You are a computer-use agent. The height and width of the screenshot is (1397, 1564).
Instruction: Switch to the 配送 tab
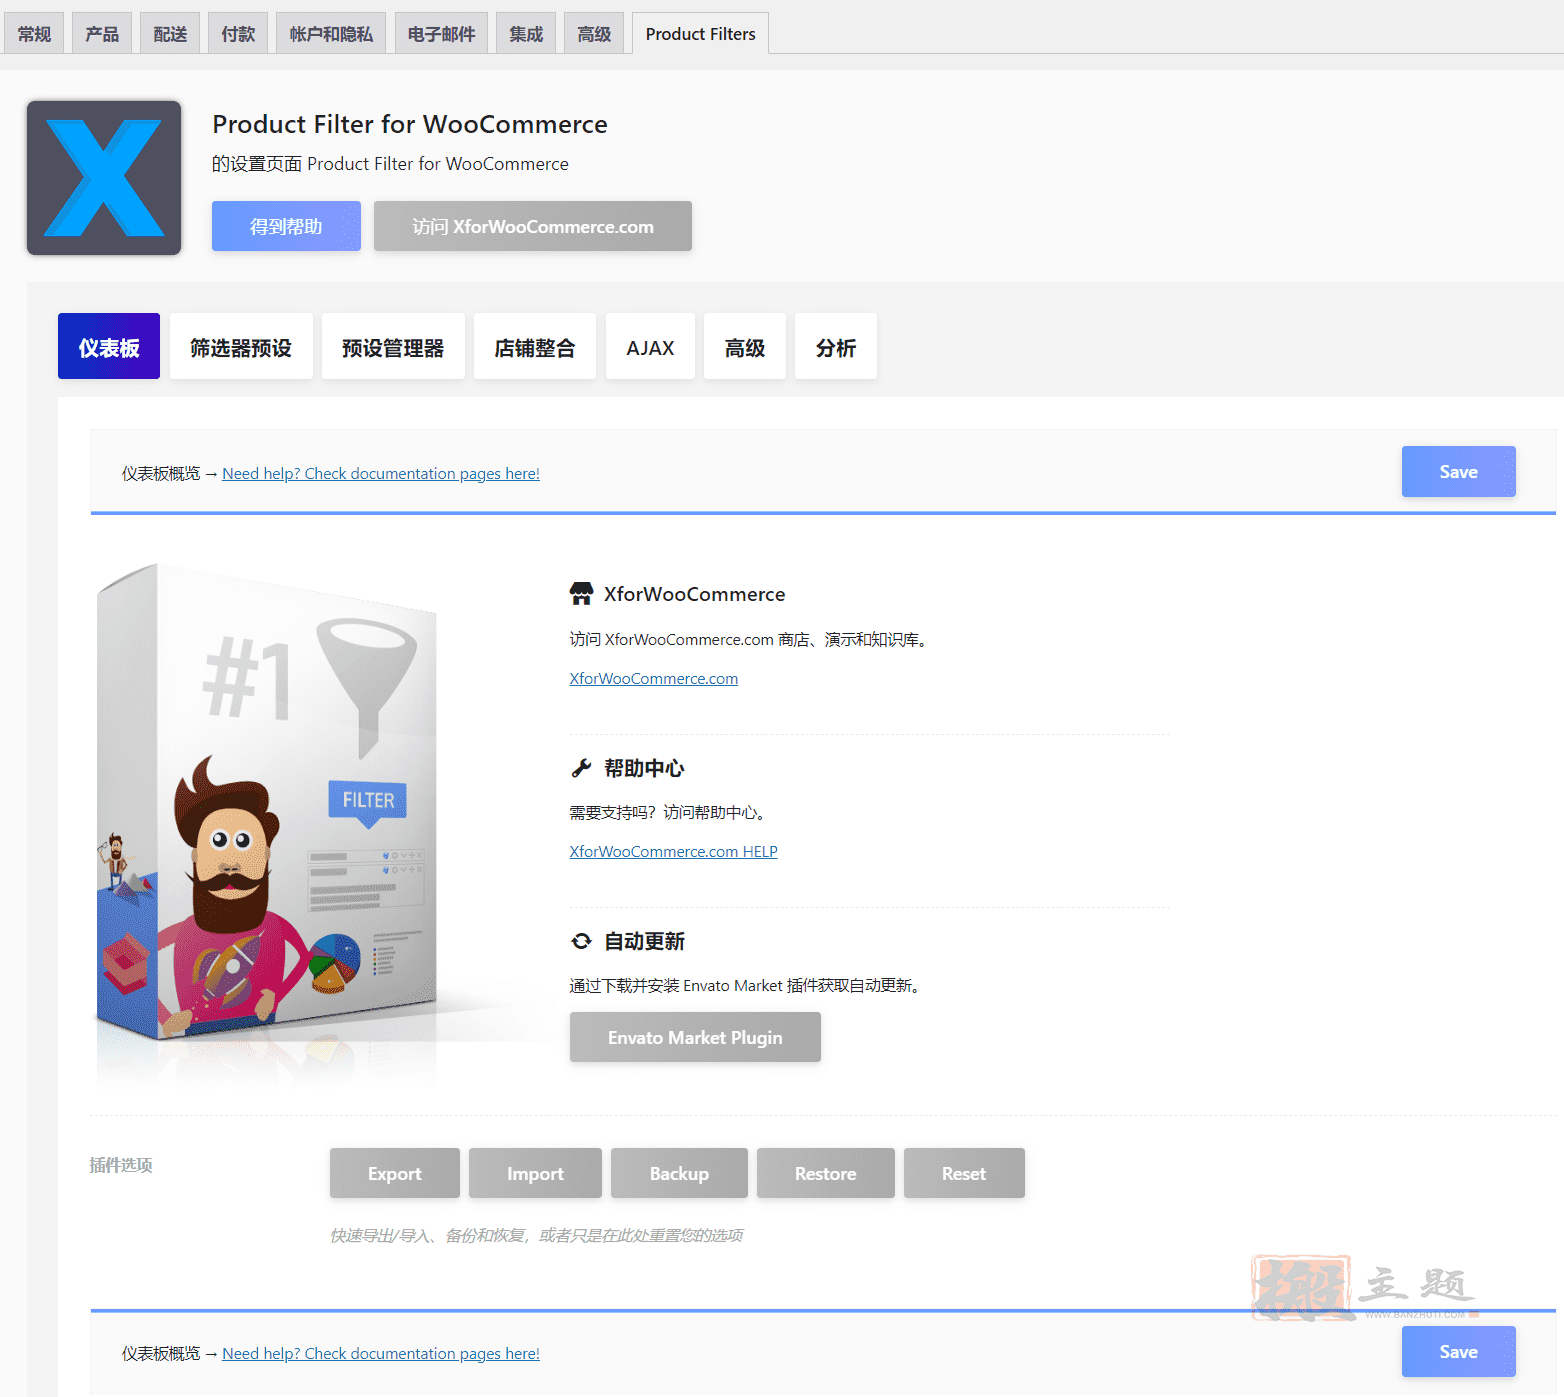point(170,34)
